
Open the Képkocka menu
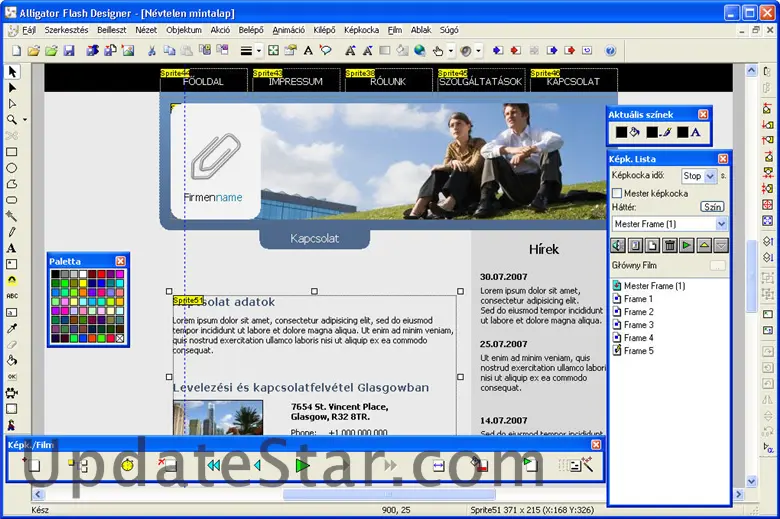tap(361, 30)
